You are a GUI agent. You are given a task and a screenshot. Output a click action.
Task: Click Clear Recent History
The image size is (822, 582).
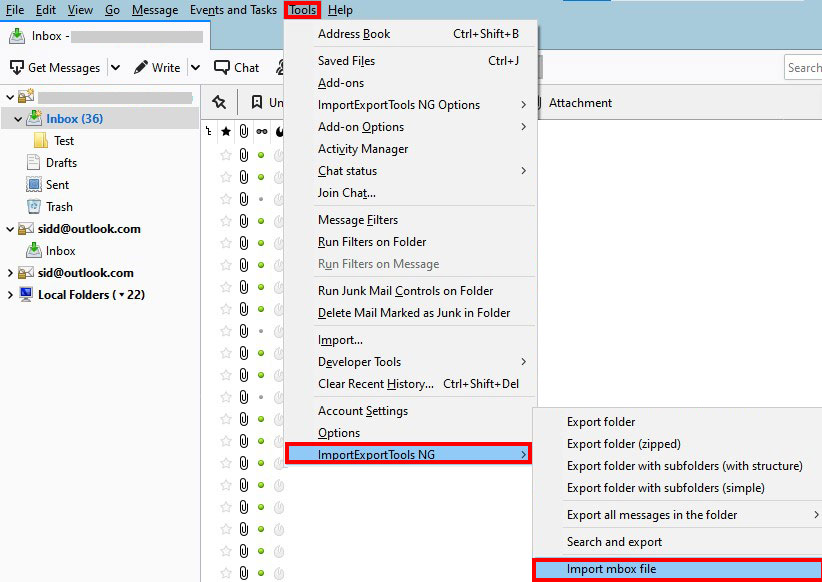(410, 384)
